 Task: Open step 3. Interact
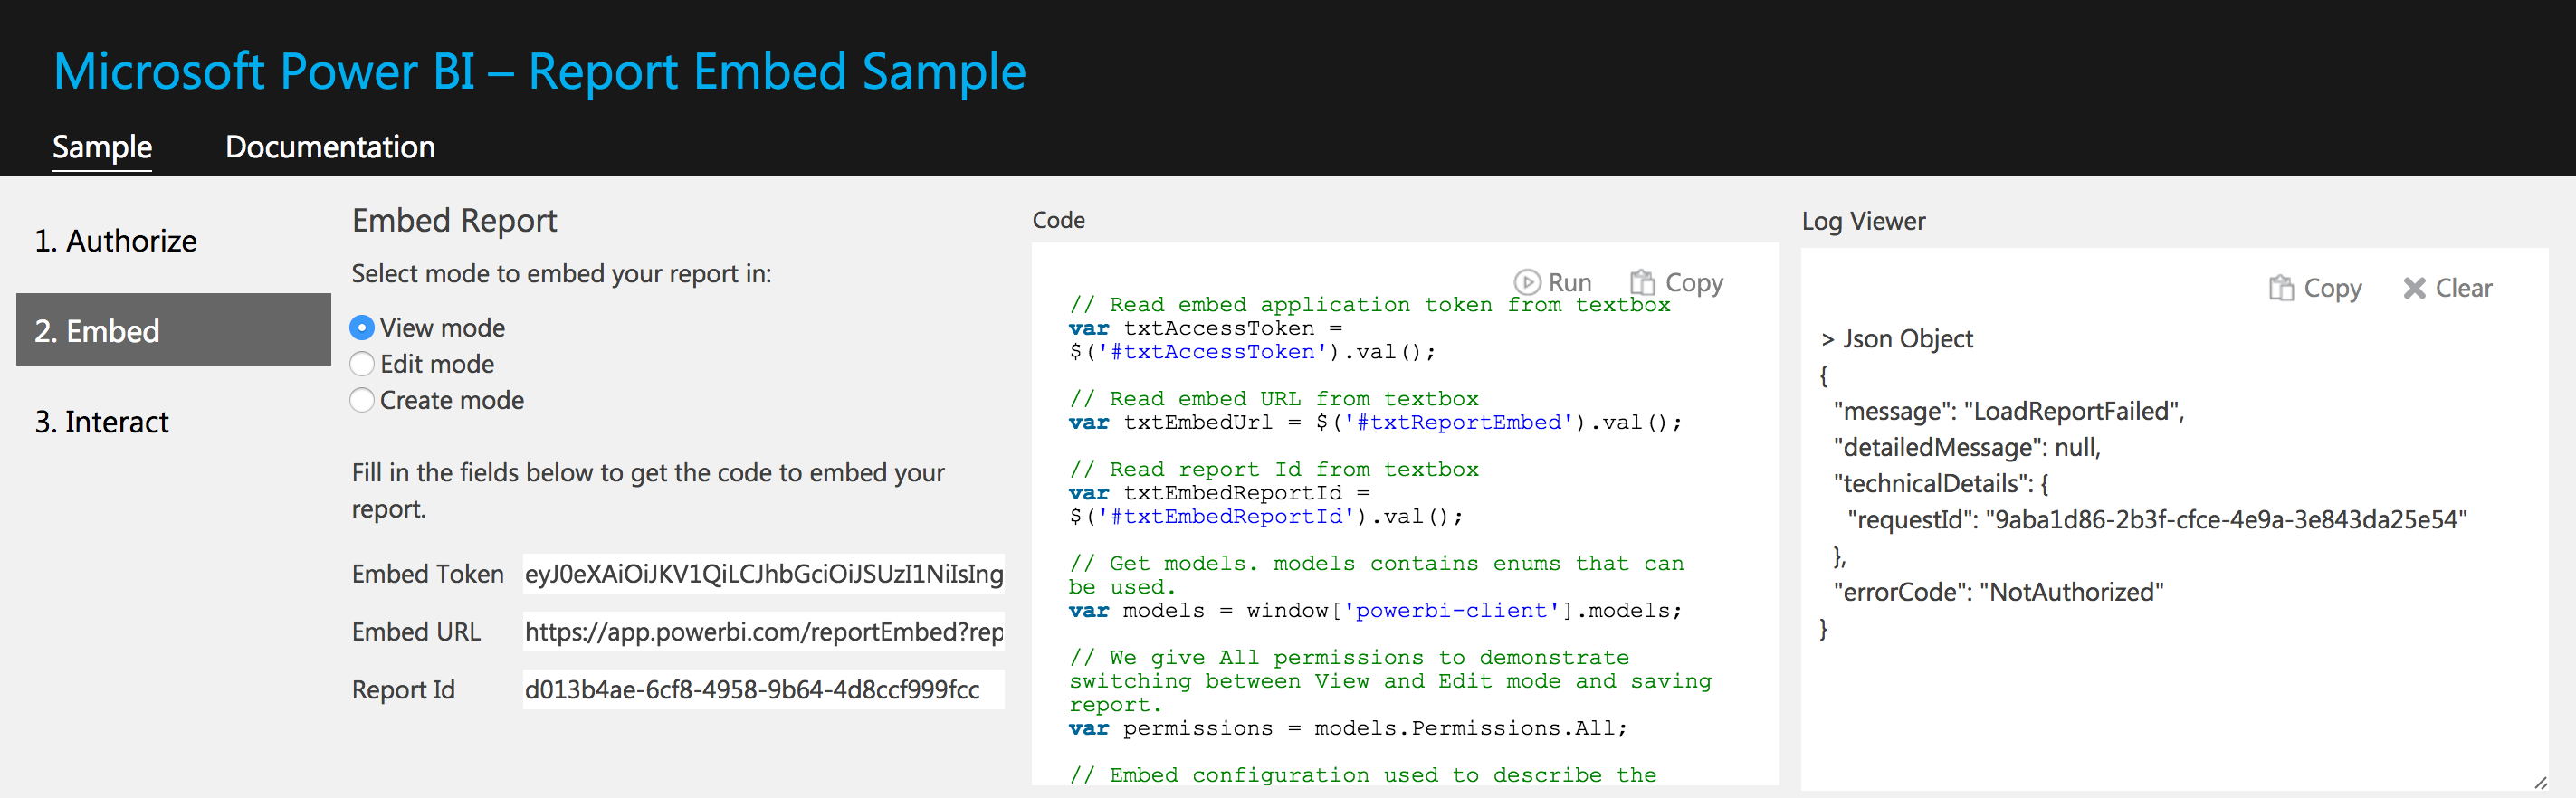coord(102,422)
